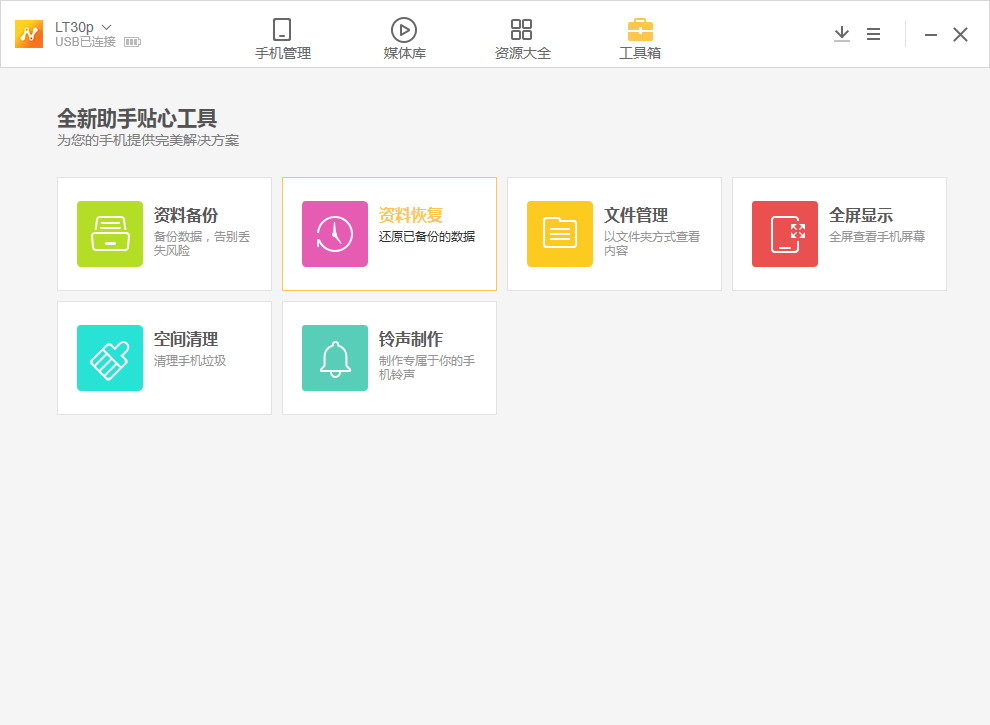The width and height of the screenshot is (990, 725).
Task: Open the 空间清理 title link
Action: tap(186, 339)
